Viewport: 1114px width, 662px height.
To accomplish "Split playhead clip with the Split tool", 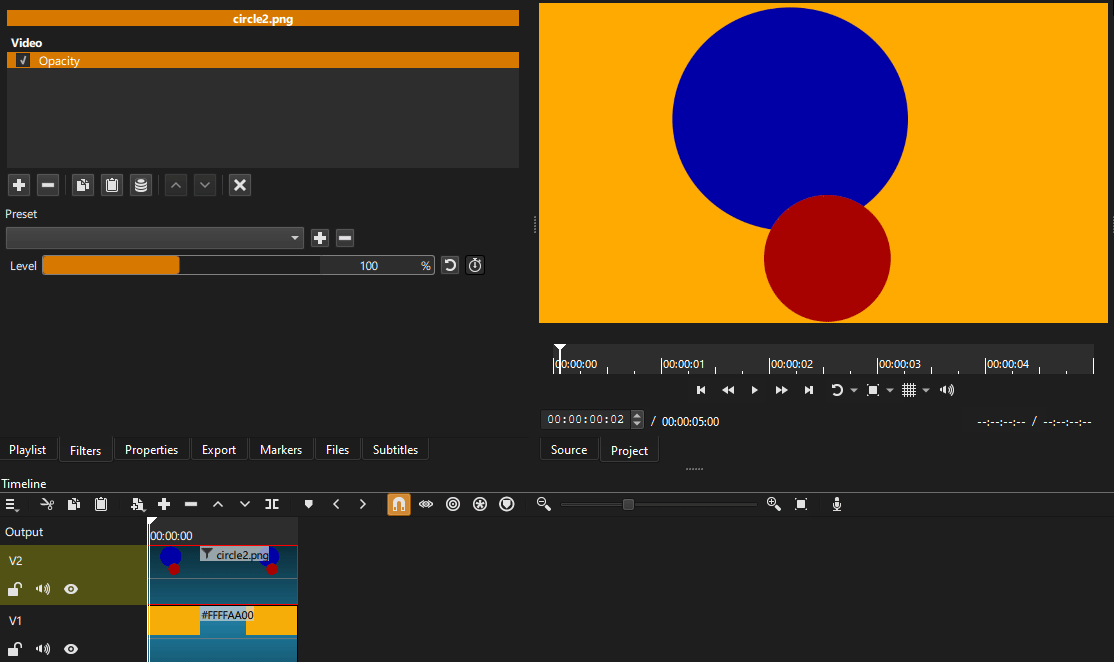I will point(272,504).
